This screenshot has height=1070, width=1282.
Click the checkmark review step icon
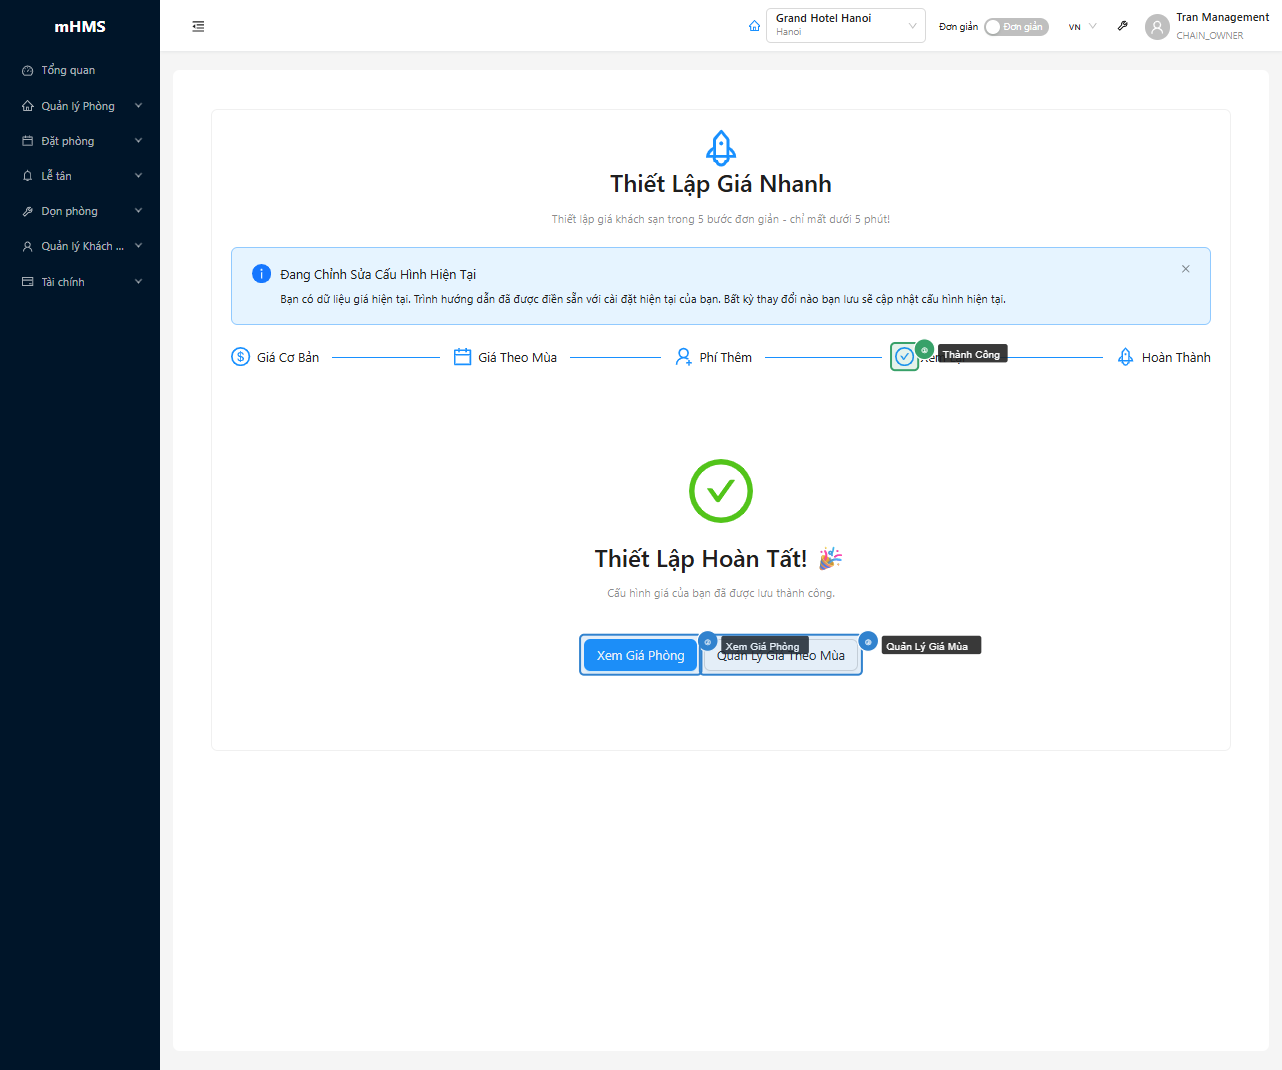[904, 357]
